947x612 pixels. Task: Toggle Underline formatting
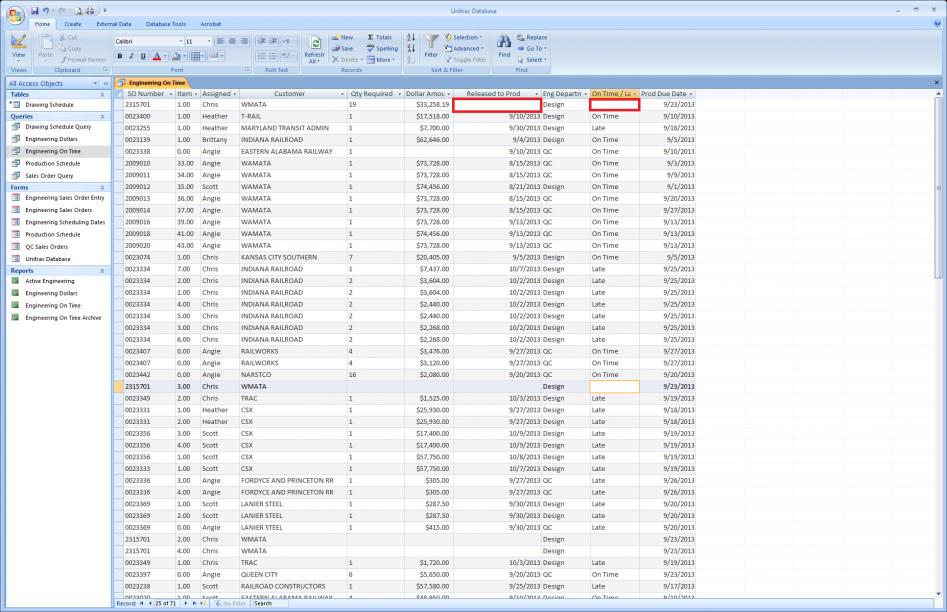pos(143,56)
